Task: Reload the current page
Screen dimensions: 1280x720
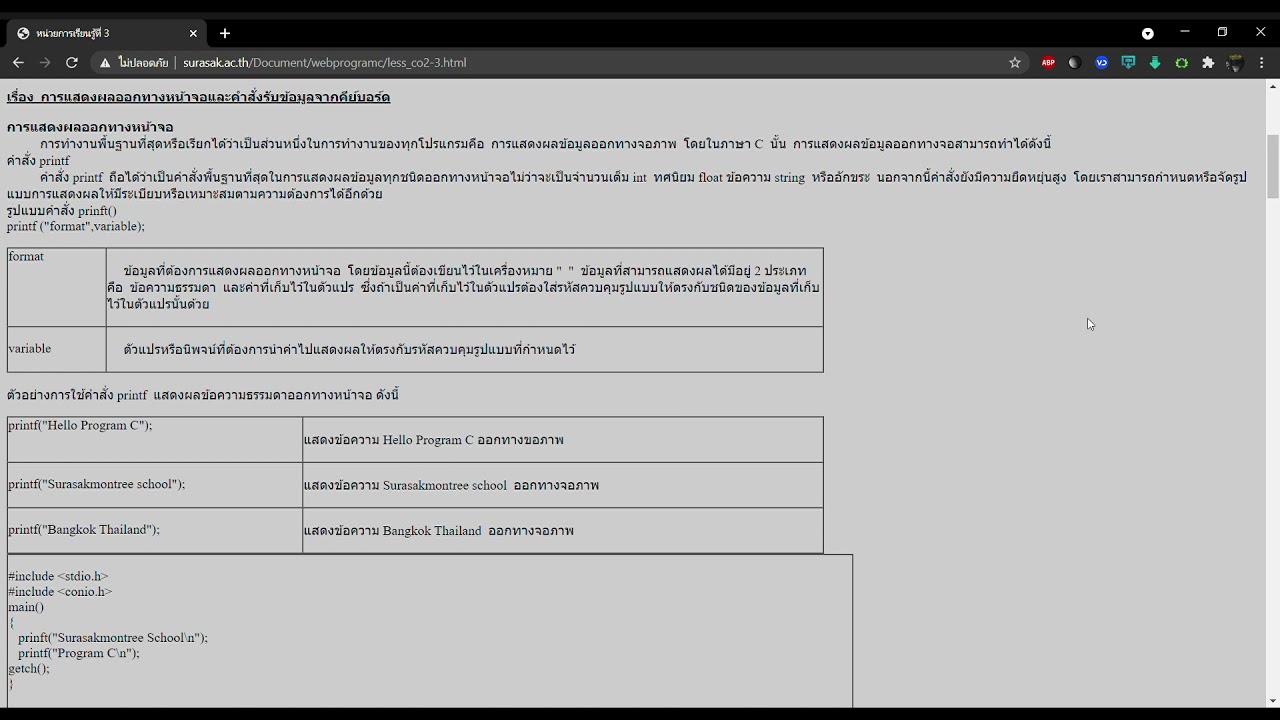Action: point(72,62)
